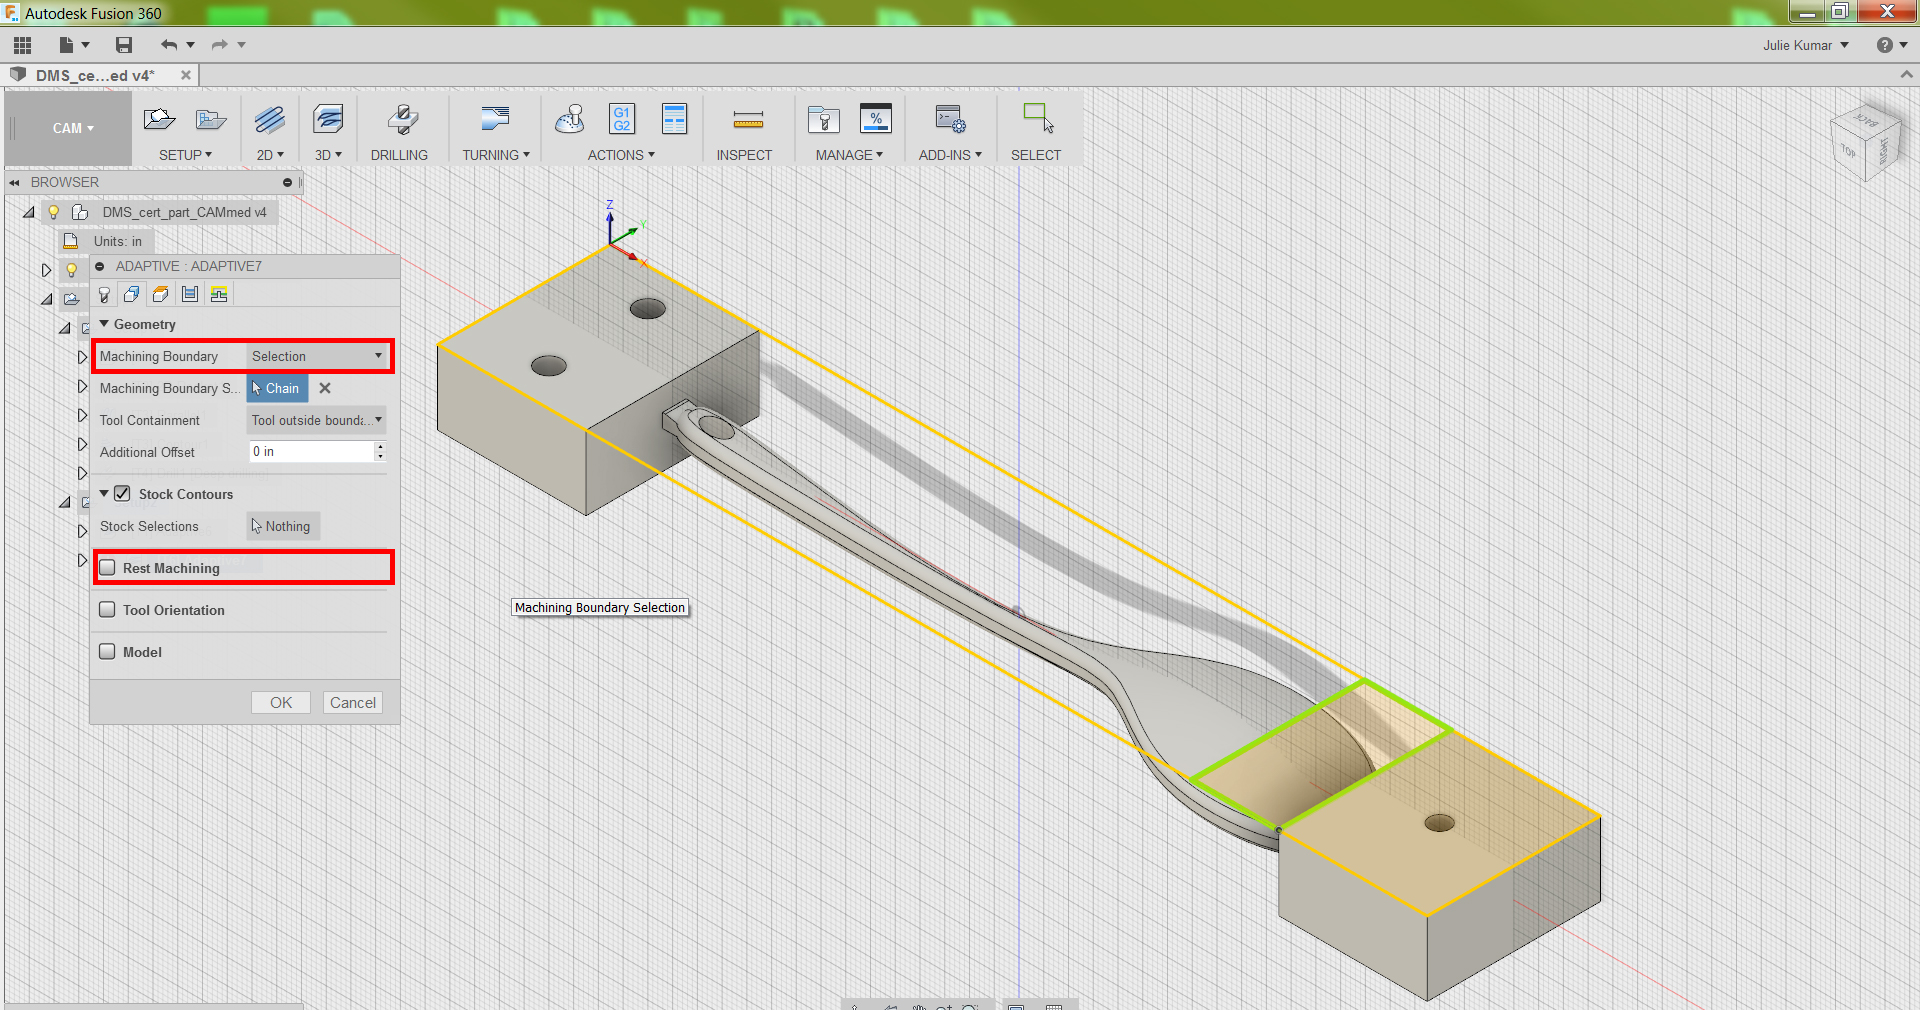Click the Save disk icon

pos(124,45)
